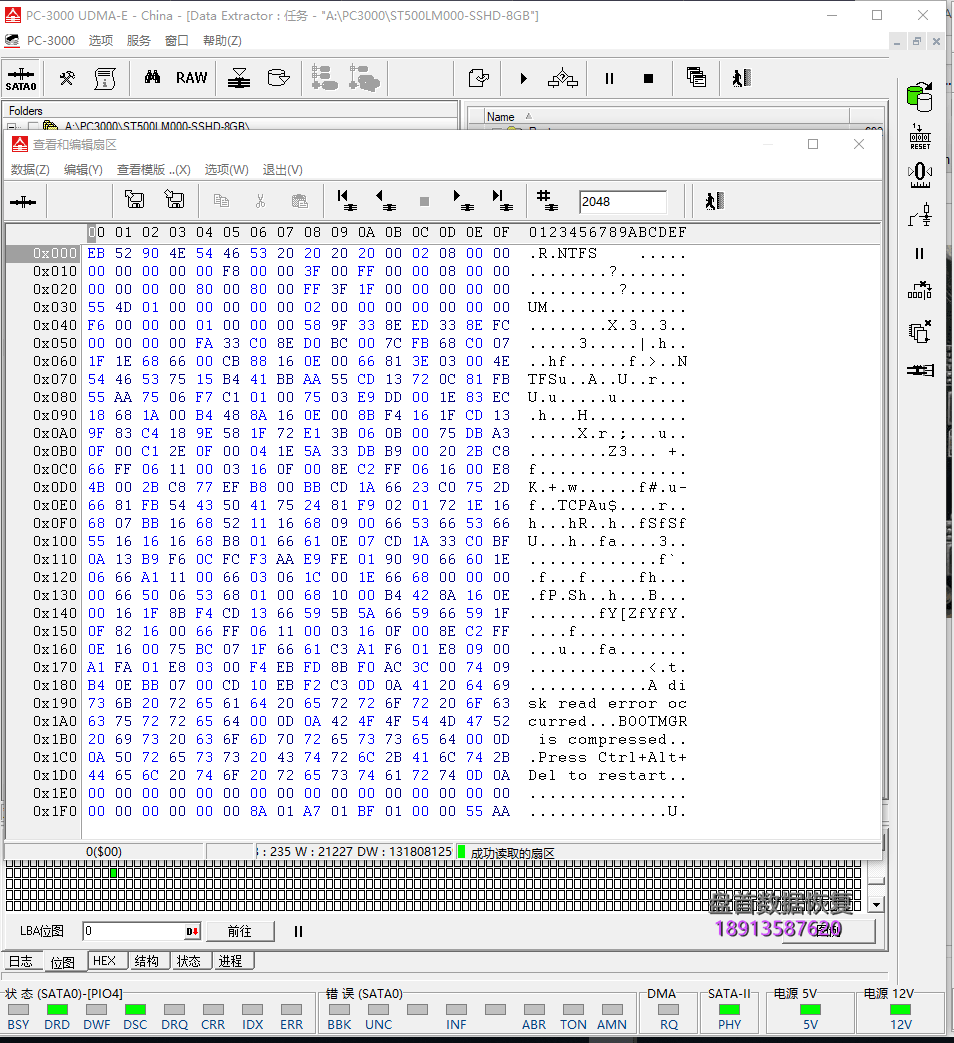Screen dimensions: 954x1043
Task: Click the red D arrow in LBA field
Action: pos(192,931)
